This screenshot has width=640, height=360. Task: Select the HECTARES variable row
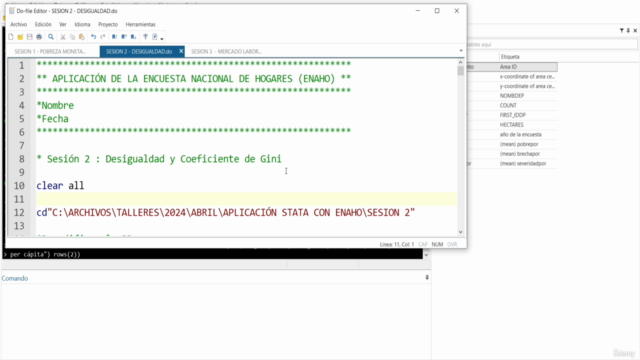point(512,124)
